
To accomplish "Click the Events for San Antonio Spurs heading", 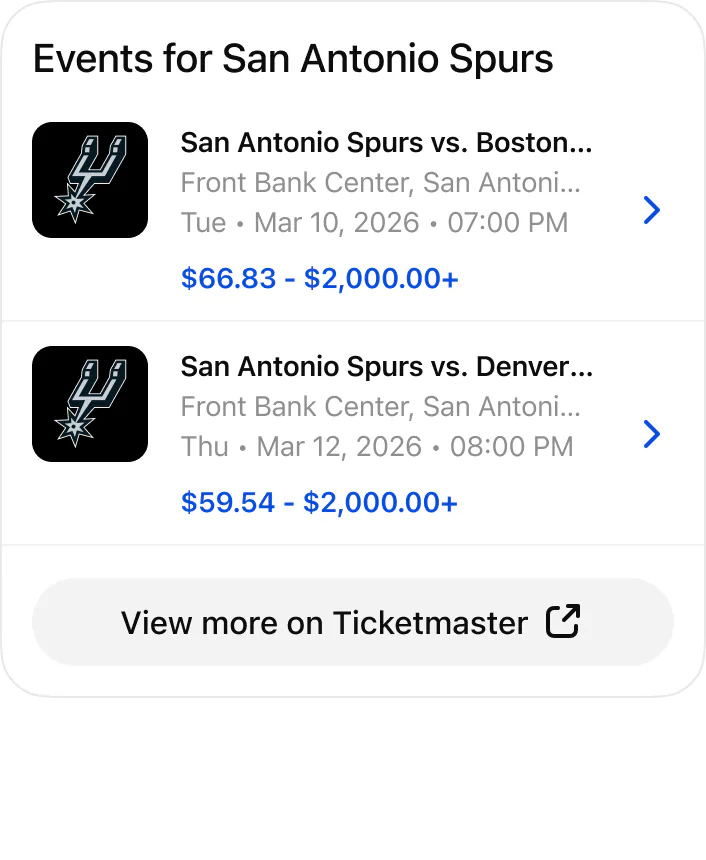I will pyautogui.click(x=293, y=59).
